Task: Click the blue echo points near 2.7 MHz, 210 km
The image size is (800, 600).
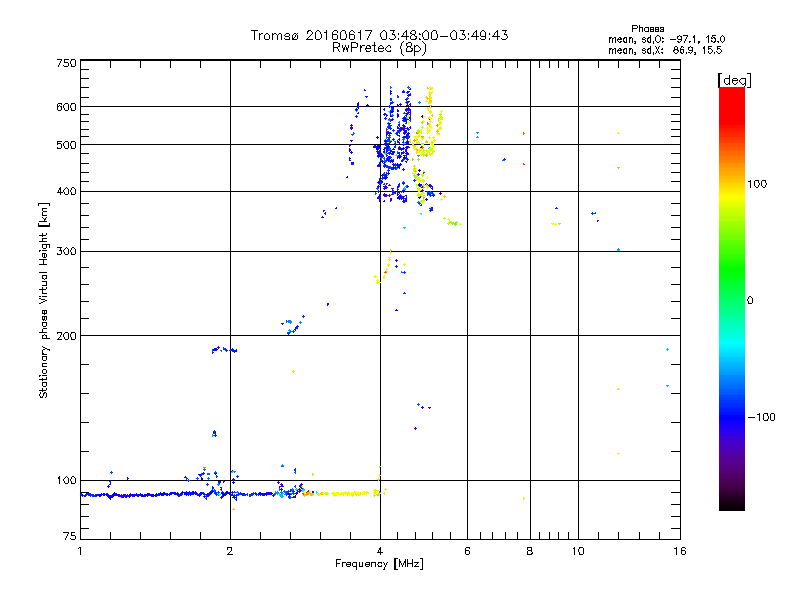Action: point(293,325)
